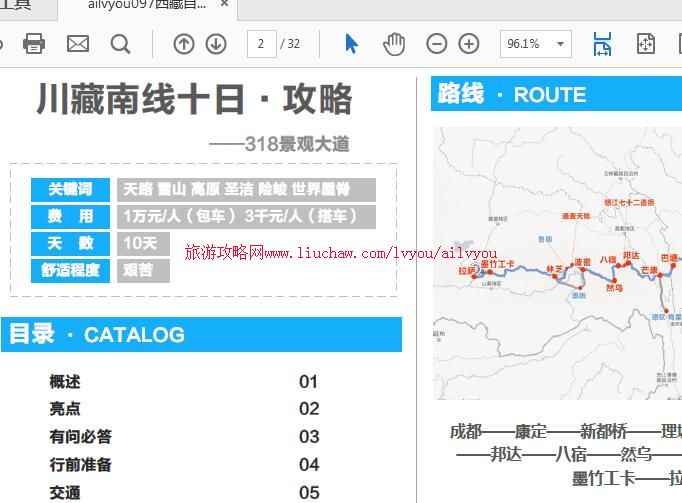Open the search magnifier tool
The height and width of the screenshot is (503, 682).
121,44
